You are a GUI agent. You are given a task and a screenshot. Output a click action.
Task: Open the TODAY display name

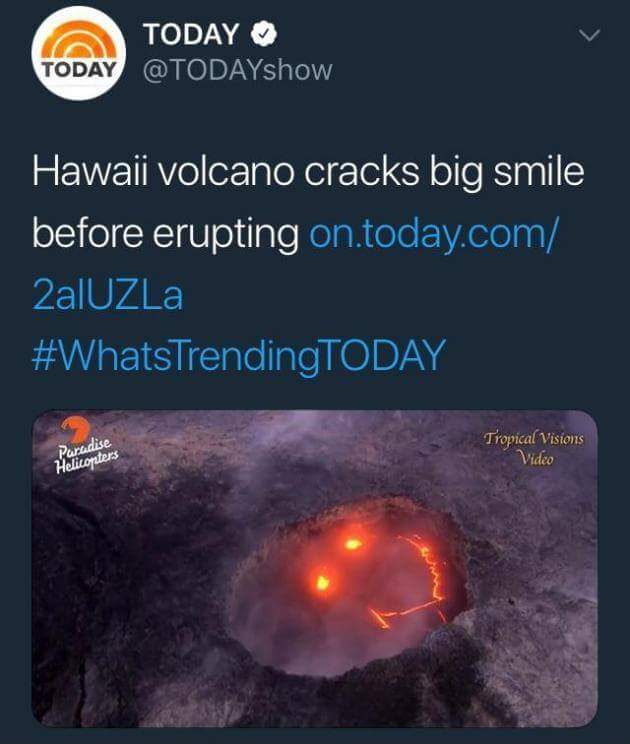(191, 34)
